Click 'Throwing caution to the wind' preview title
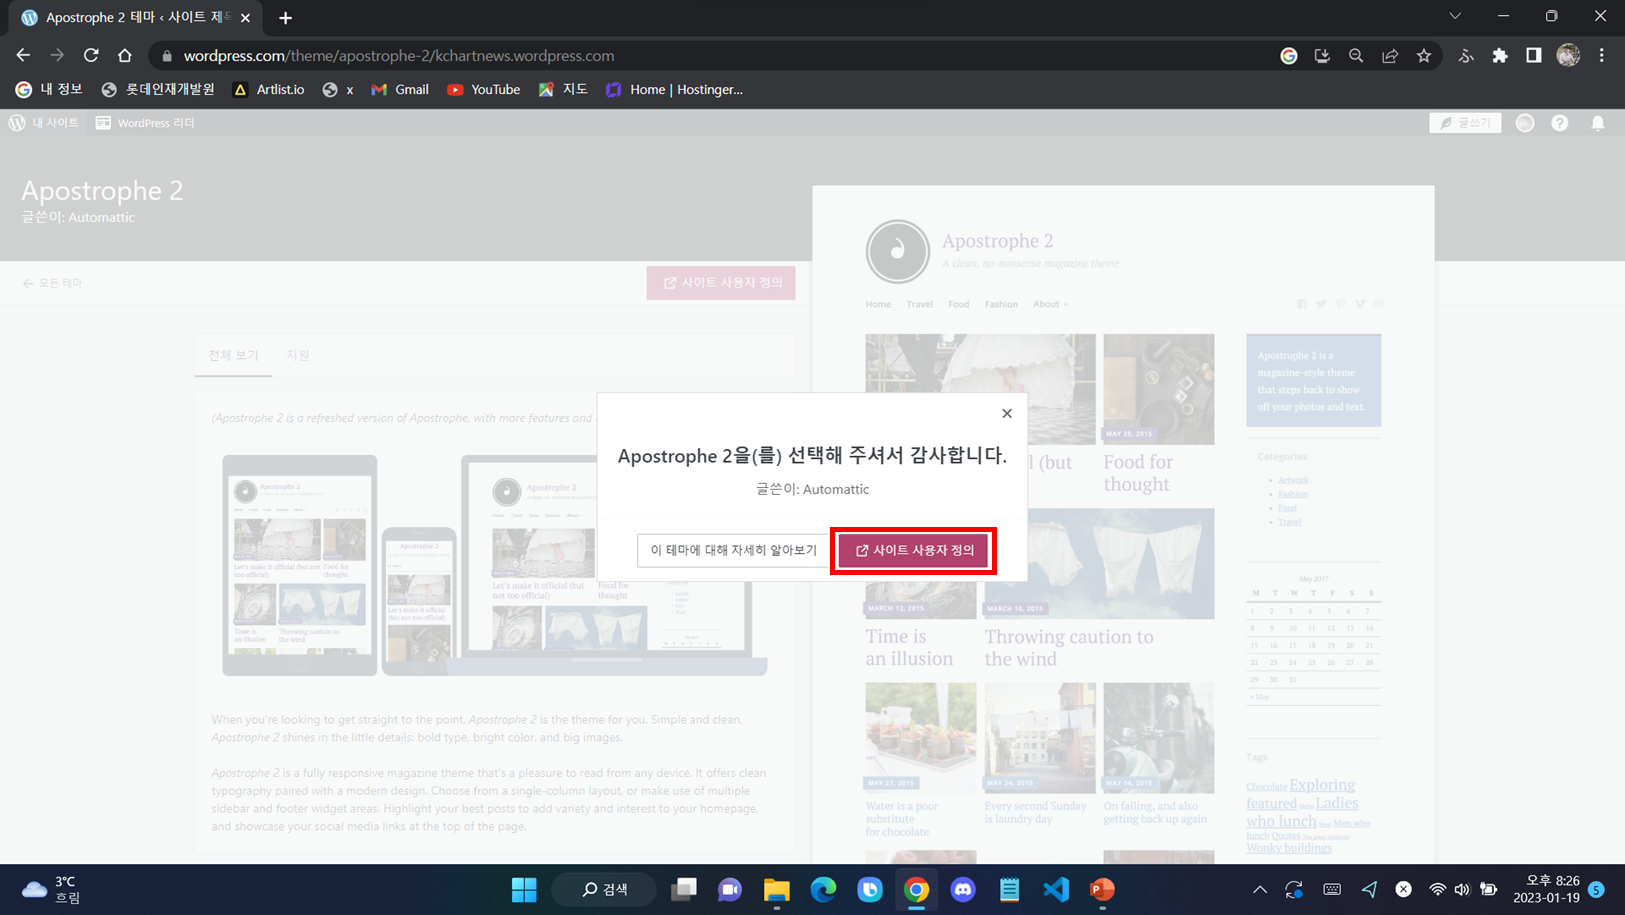 [1068, 647]
